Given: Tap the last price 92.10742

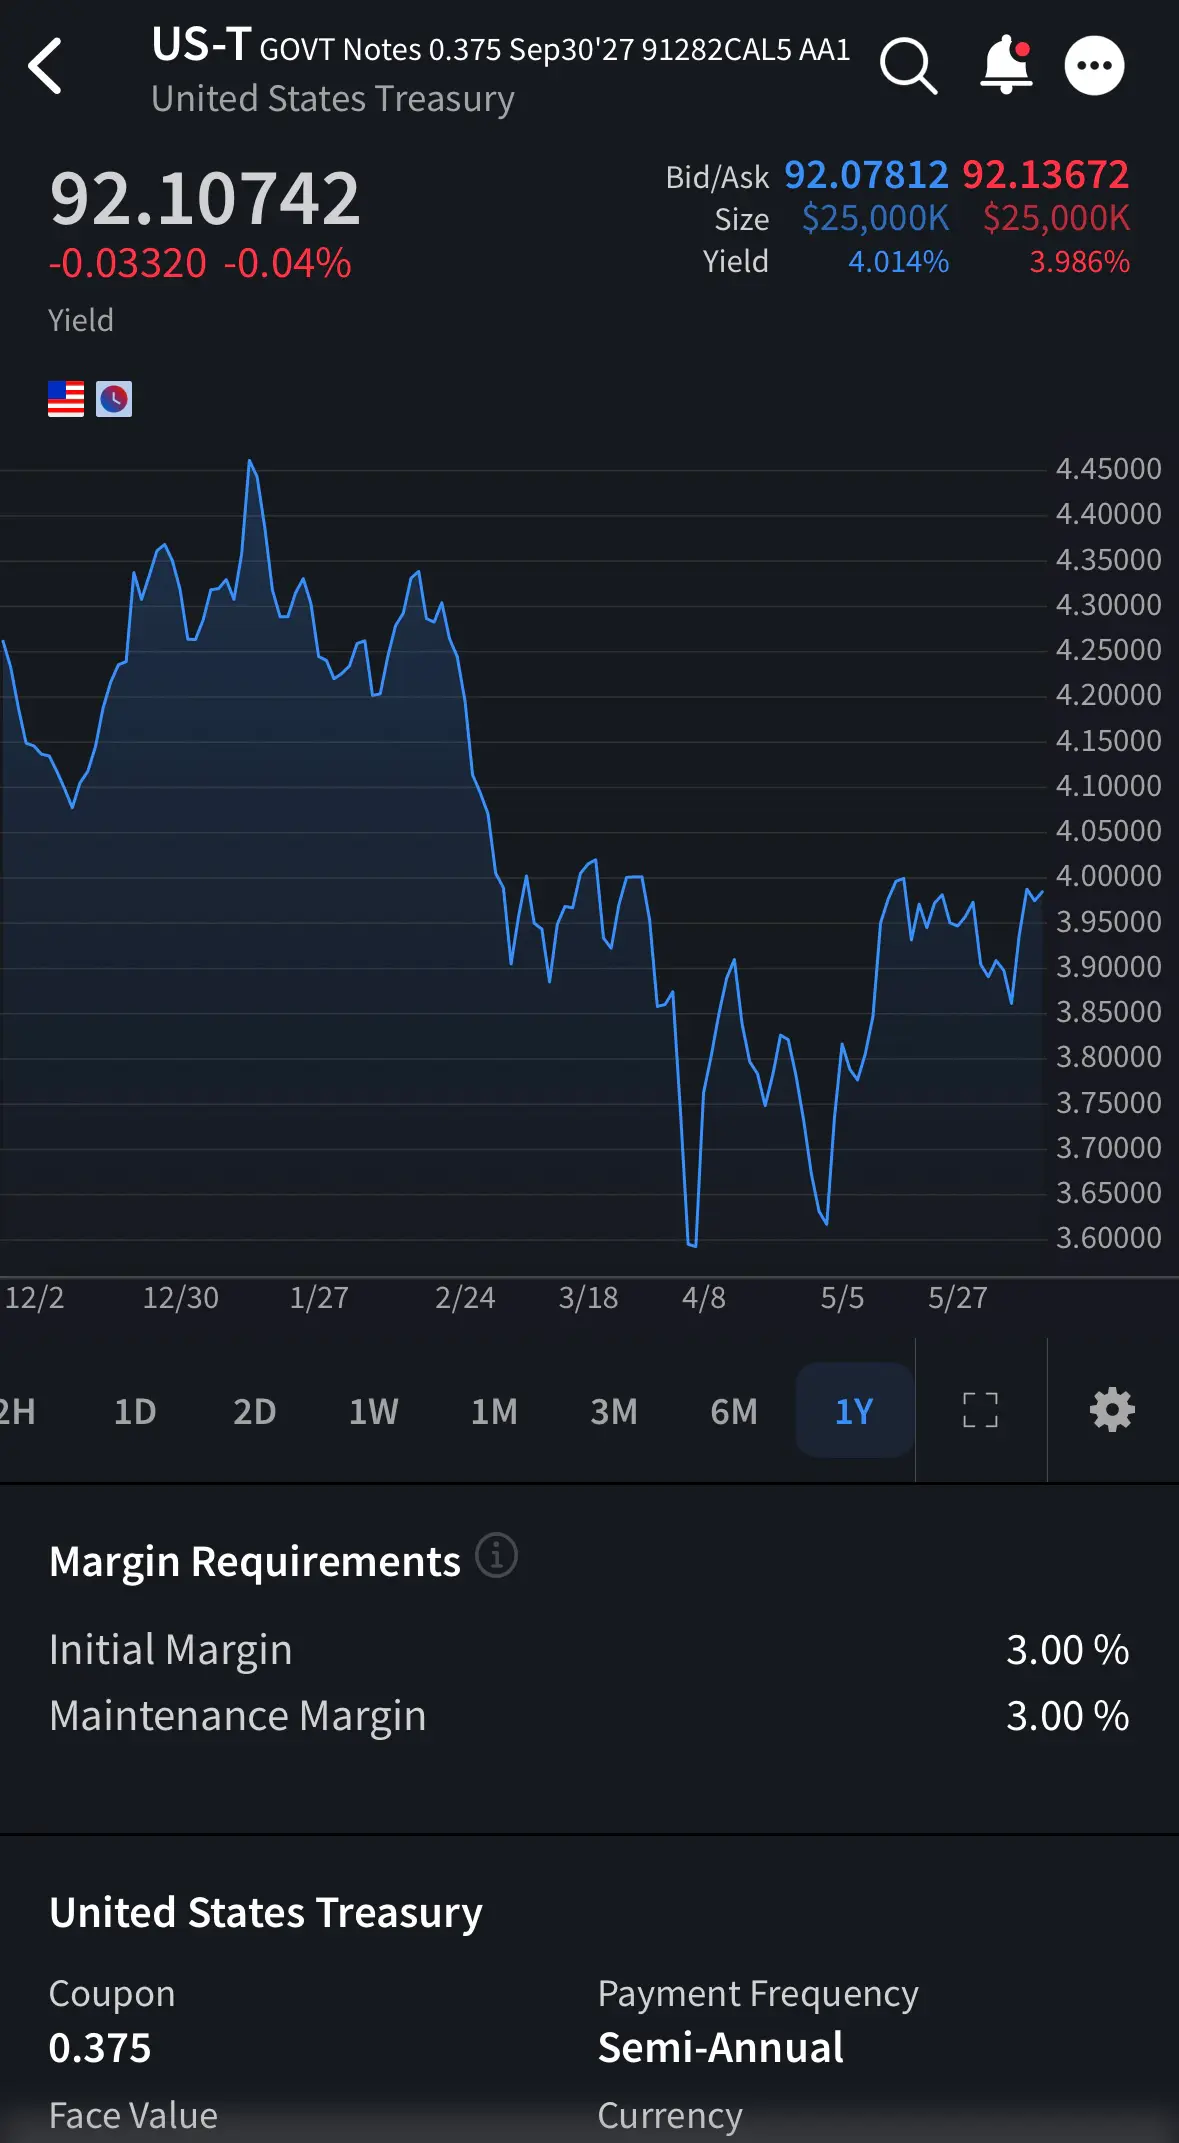Looking at the screenshot, I should 204,198.
